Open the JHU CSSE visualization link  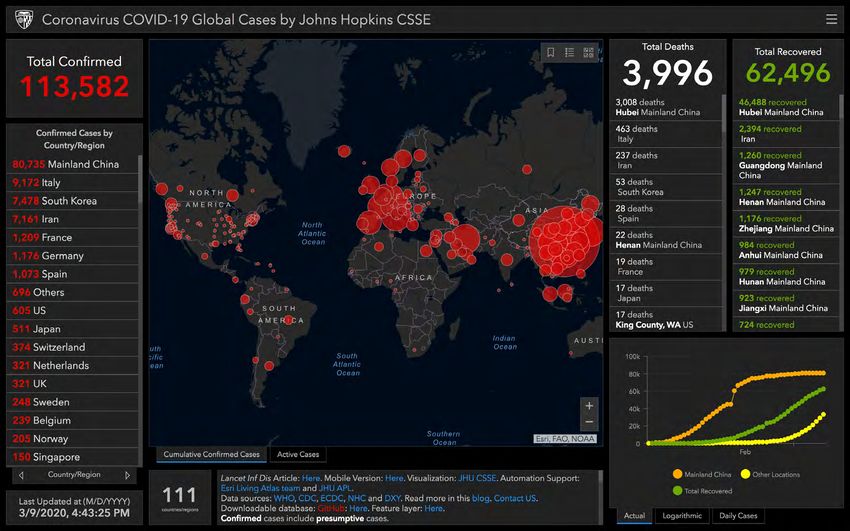click(x=477, y=478)
